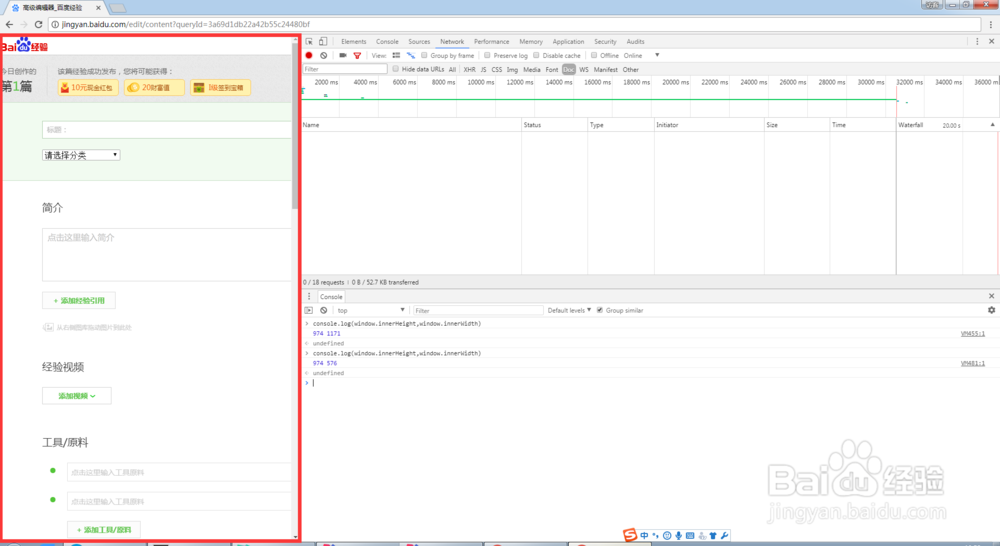The height and width of the screenshot is (546, 1000).
Task: Close the console drawer
Action: (992, 297)
